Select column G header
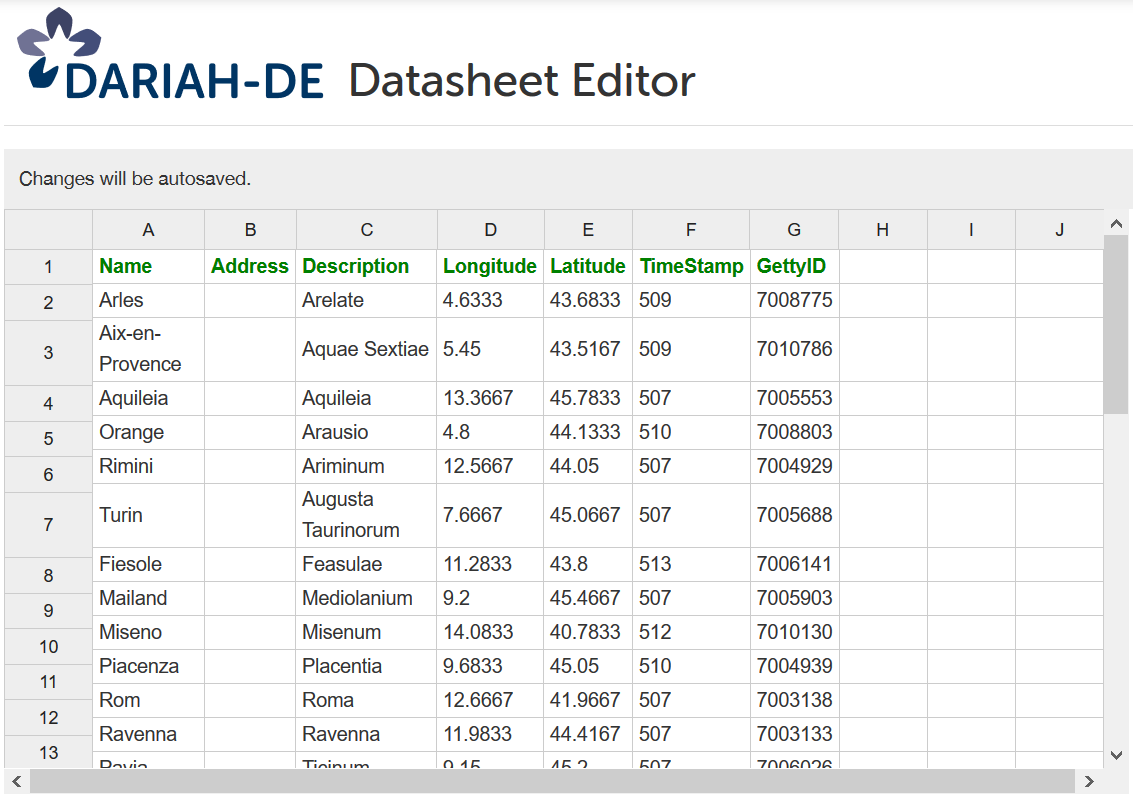1133x795 pixels. tap(794, 230)
